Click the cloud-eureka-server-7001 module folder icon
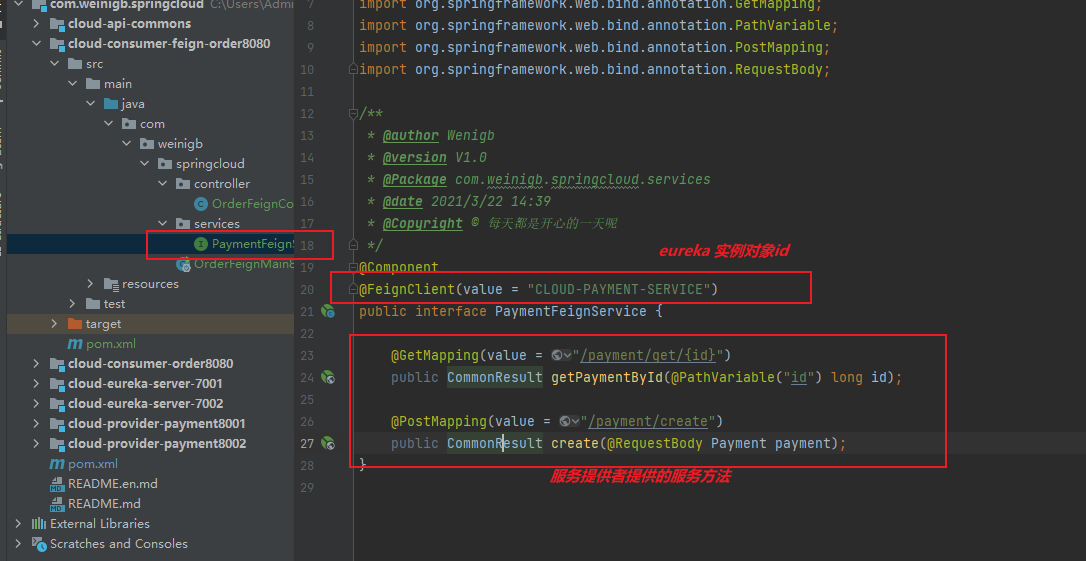1086x561 pixels. tap(57, 384)
